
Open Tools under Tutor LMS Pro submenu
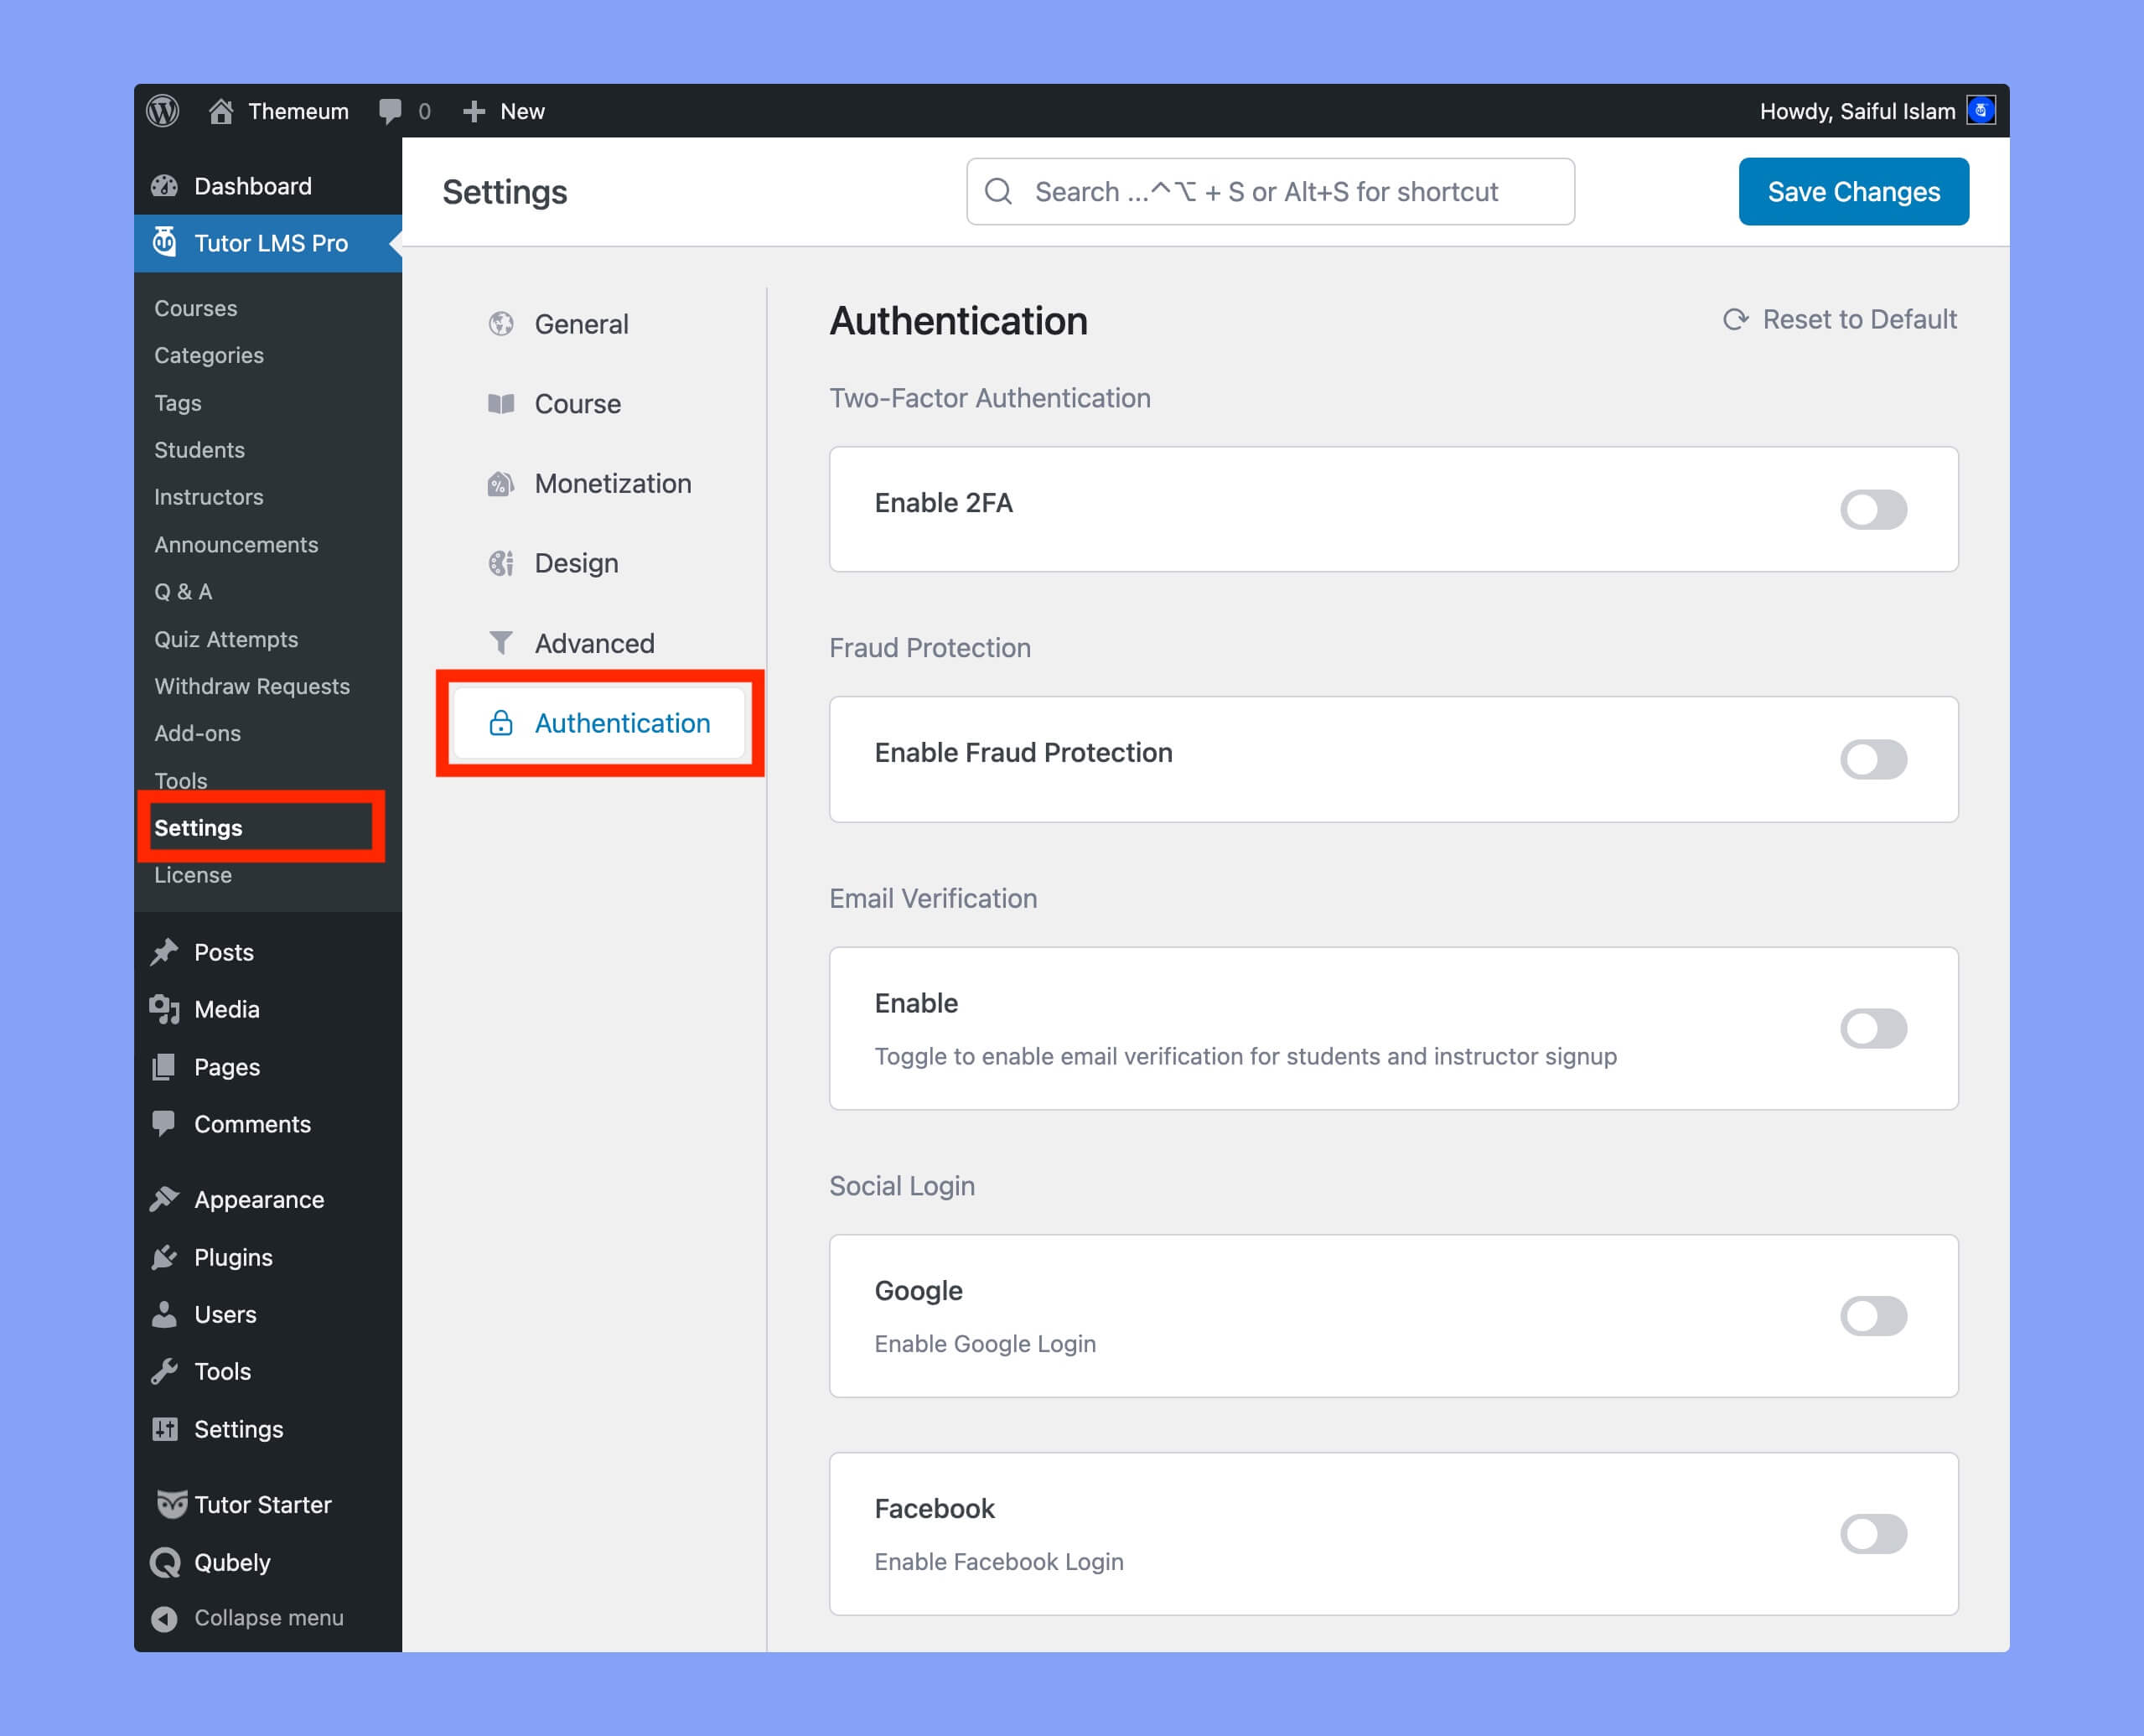(181, 780)
